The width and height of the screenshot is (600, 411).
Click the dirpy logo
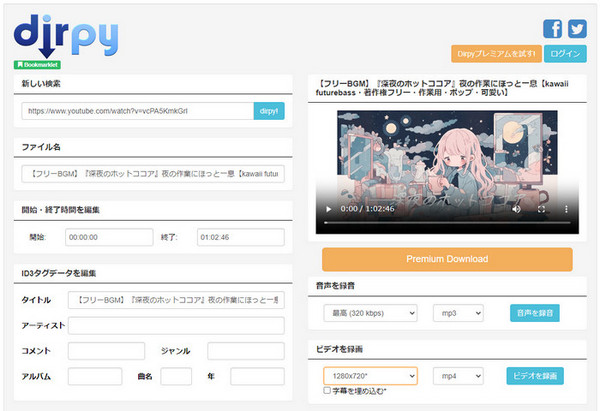coord(66,36)
